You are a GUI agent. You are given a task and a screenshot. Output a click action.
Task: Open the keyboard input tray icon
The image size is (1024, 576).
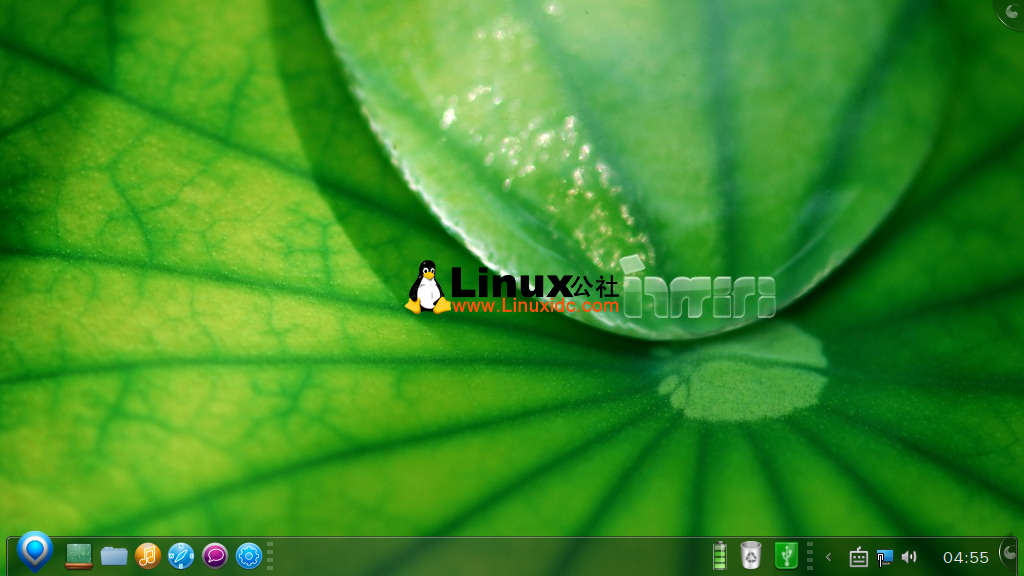(x=859, y=557)
